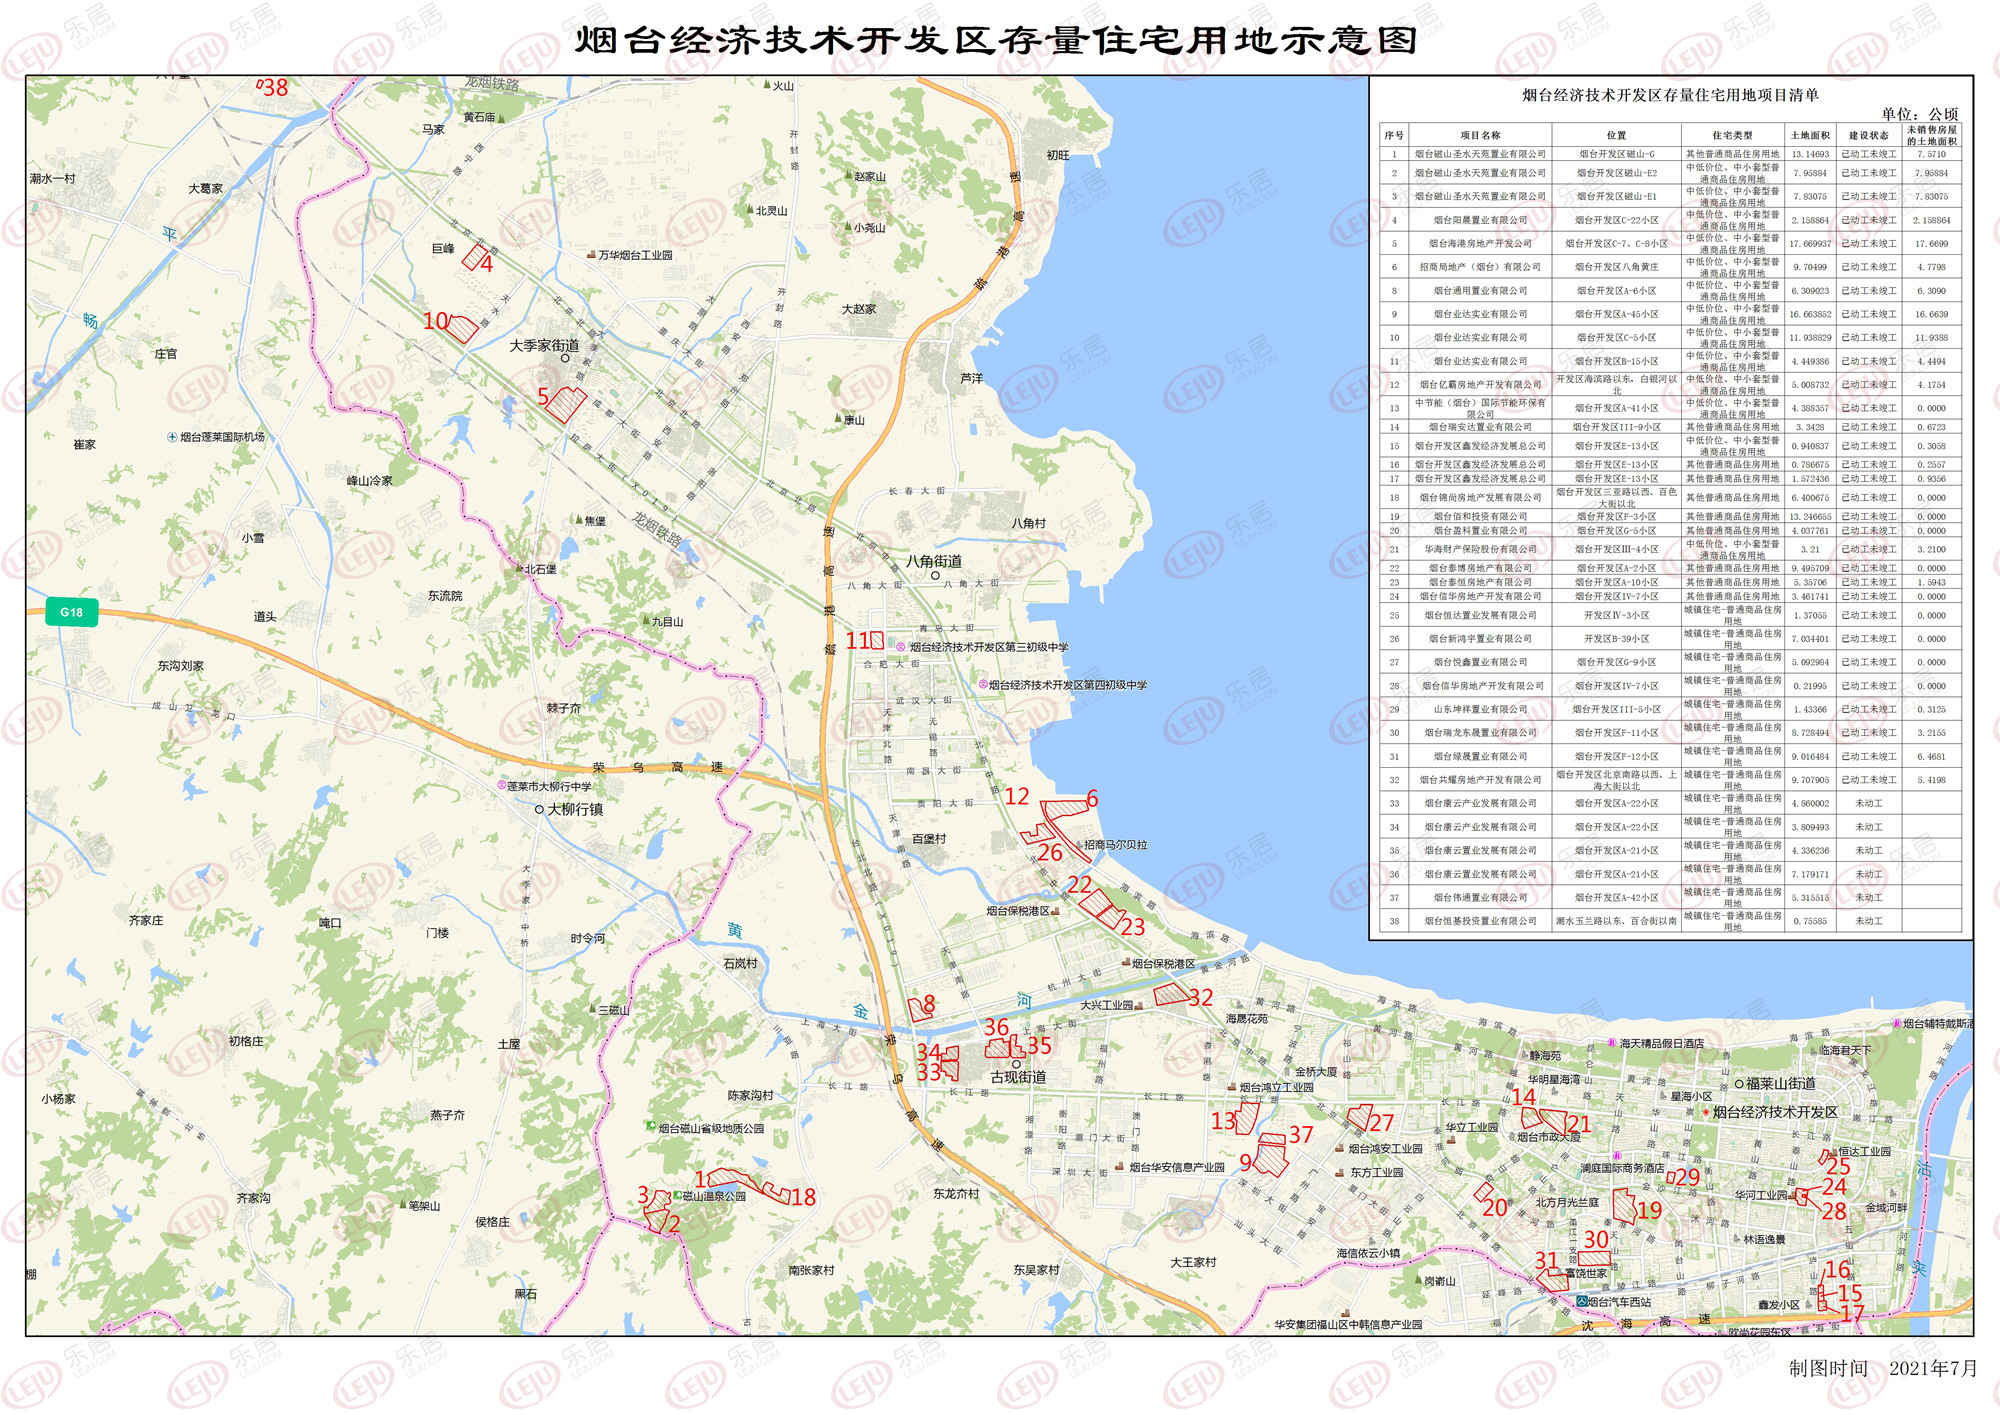Click the 华安集团福山区中韩信息产业园 label

click(1348, 1324)
